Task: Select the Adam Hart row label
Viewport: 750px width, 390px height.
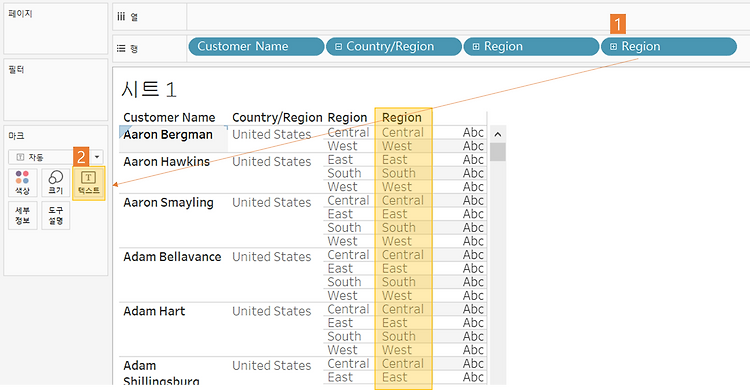Action: (154, 311)
